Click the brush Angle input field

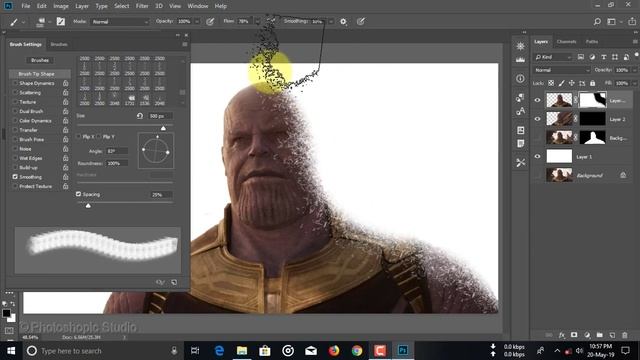coord(117,151)
